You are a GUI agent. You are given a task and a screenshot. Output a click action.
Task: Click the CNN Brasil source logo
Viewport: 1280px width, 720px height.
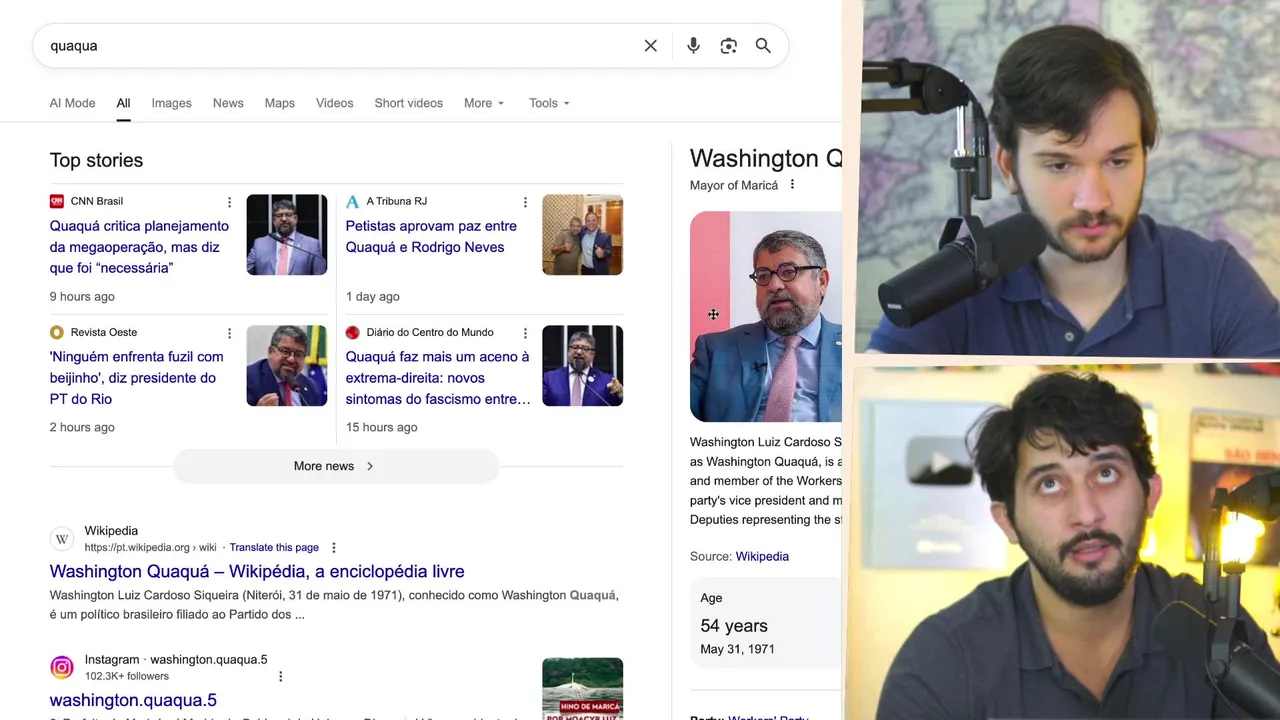click(x=57, y=201)
